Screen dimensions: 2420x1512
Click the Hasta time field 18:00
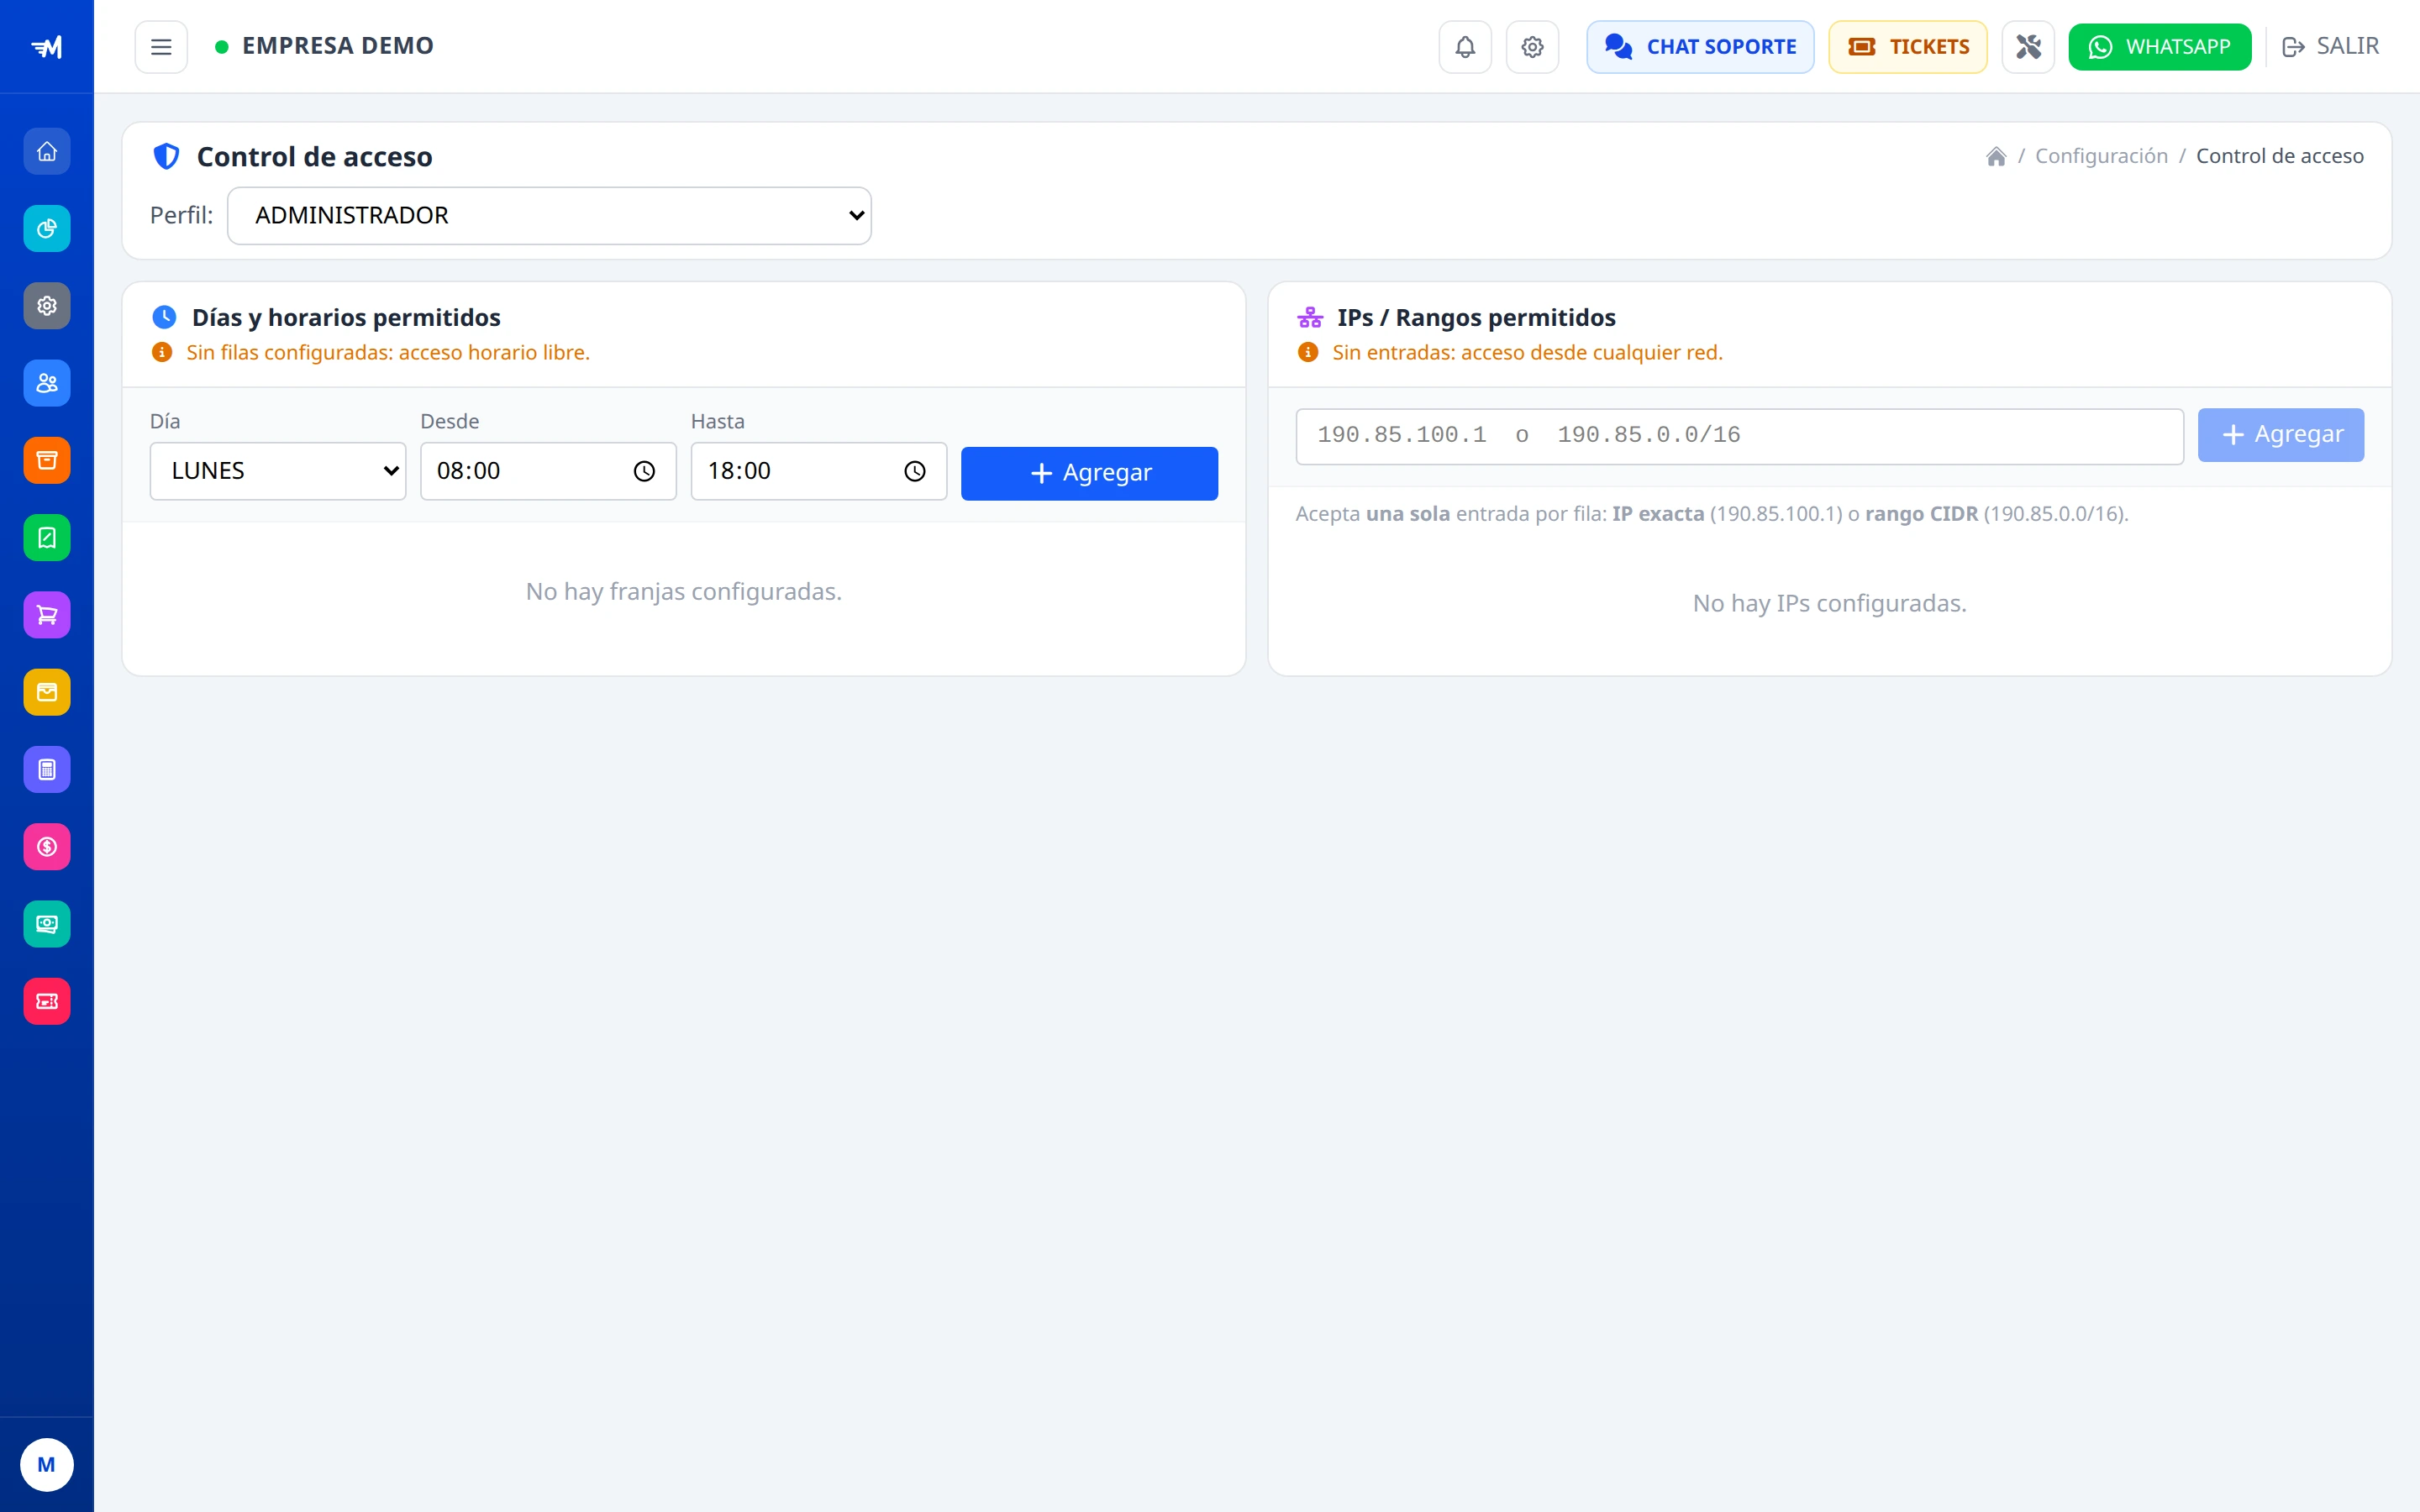(819, 471)
